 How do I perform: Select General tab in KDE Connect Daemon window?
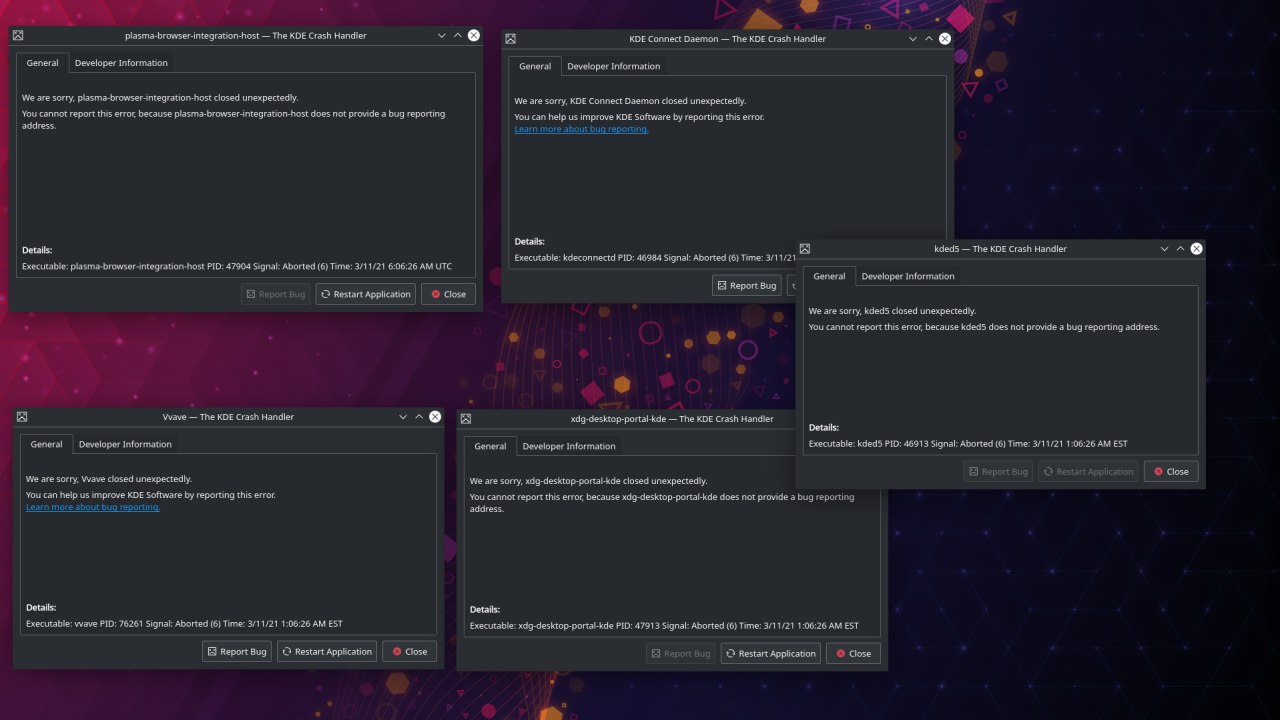tap(535, 66)
